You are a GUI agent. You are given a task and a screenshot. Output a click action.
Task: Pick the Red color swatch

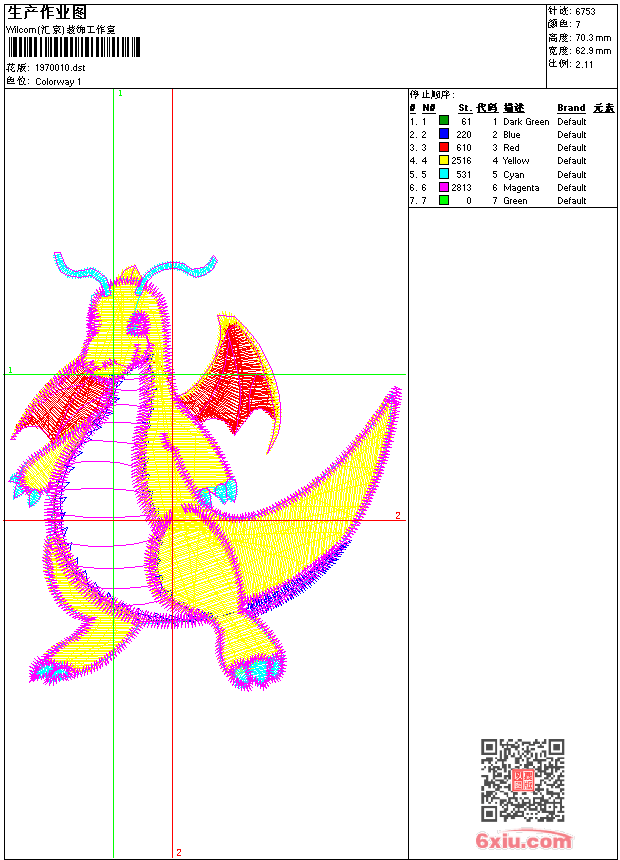coord(444,147)
